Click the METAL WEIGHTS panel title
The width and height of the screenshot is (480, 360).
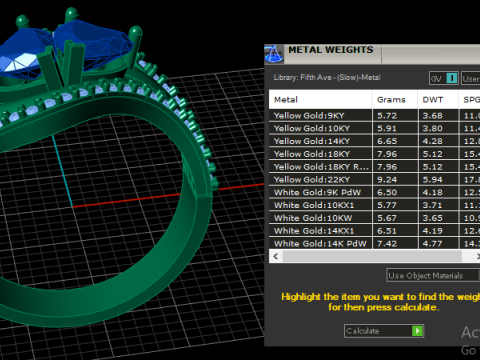331,50
